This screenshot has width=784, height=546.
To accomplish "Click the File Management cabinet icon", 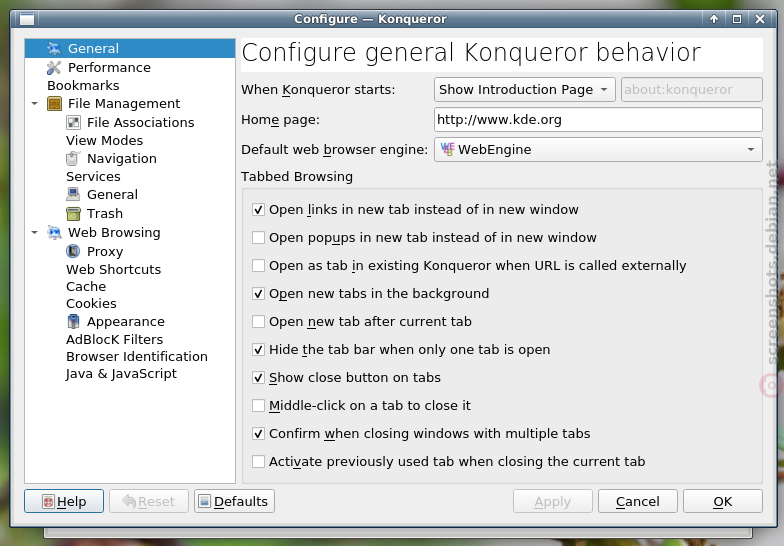I will pos(54,104).
